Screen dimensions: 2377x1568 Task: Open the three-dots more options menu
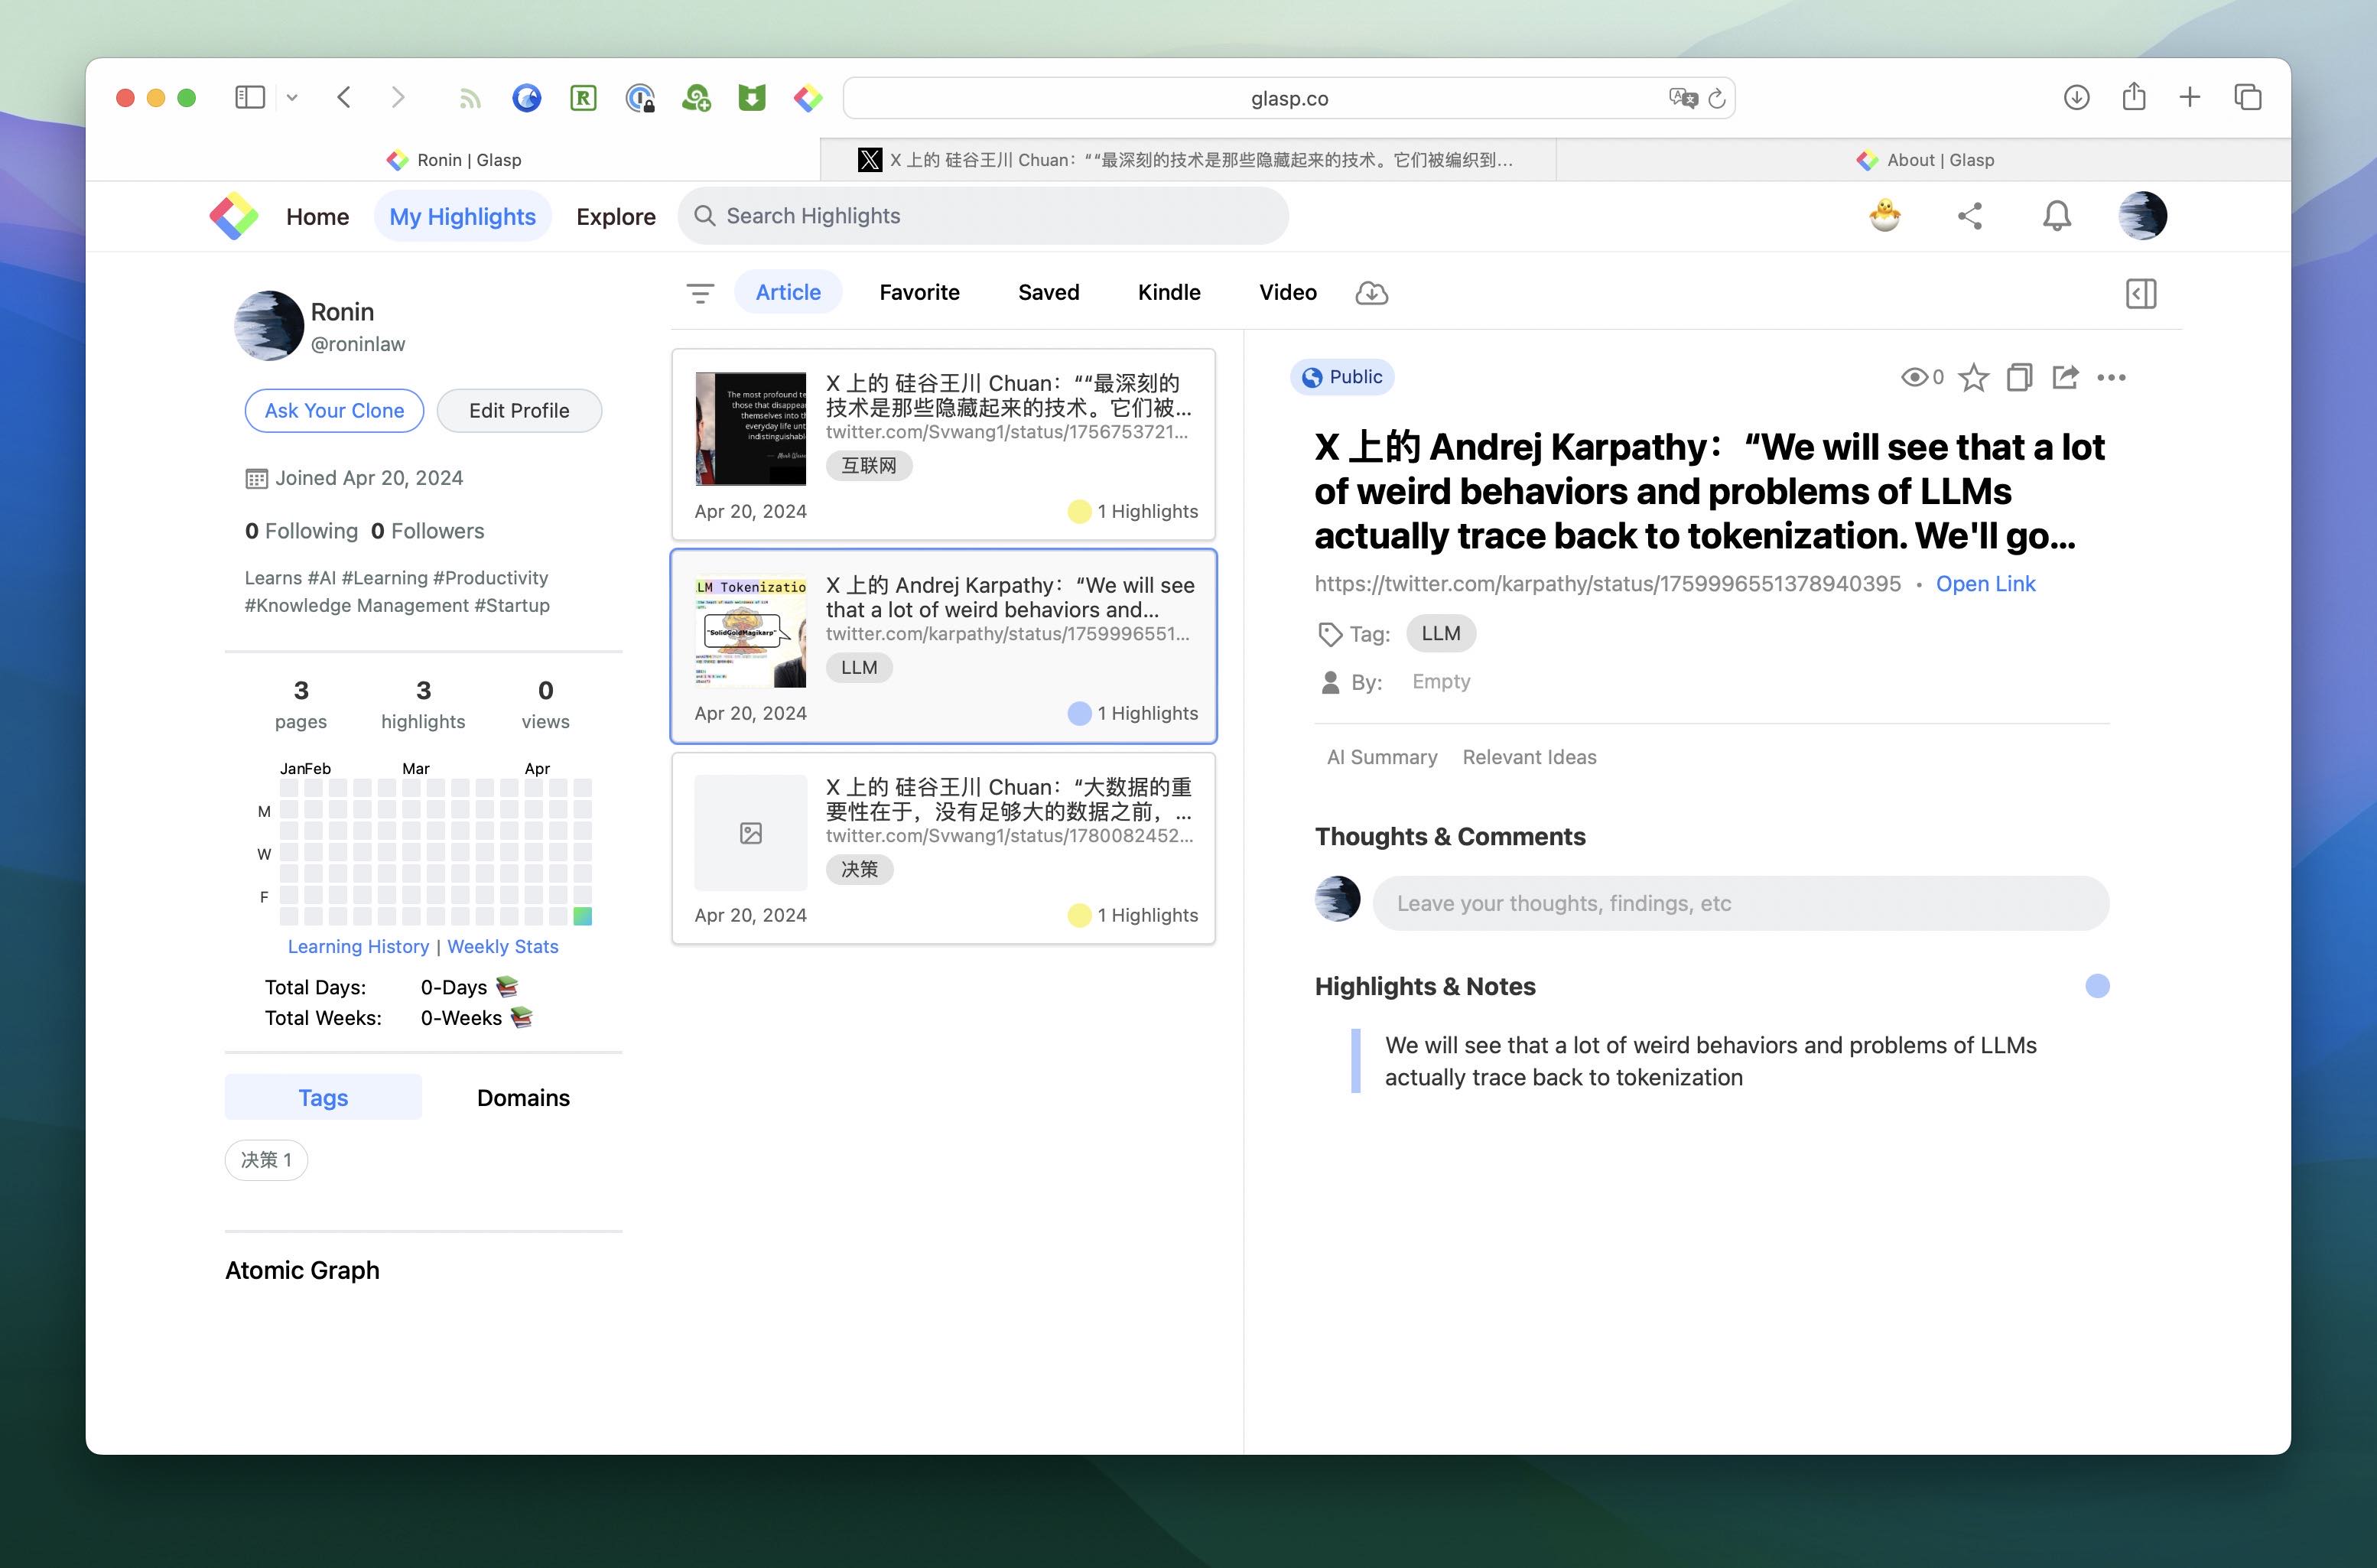click(x=2111, y=377)
